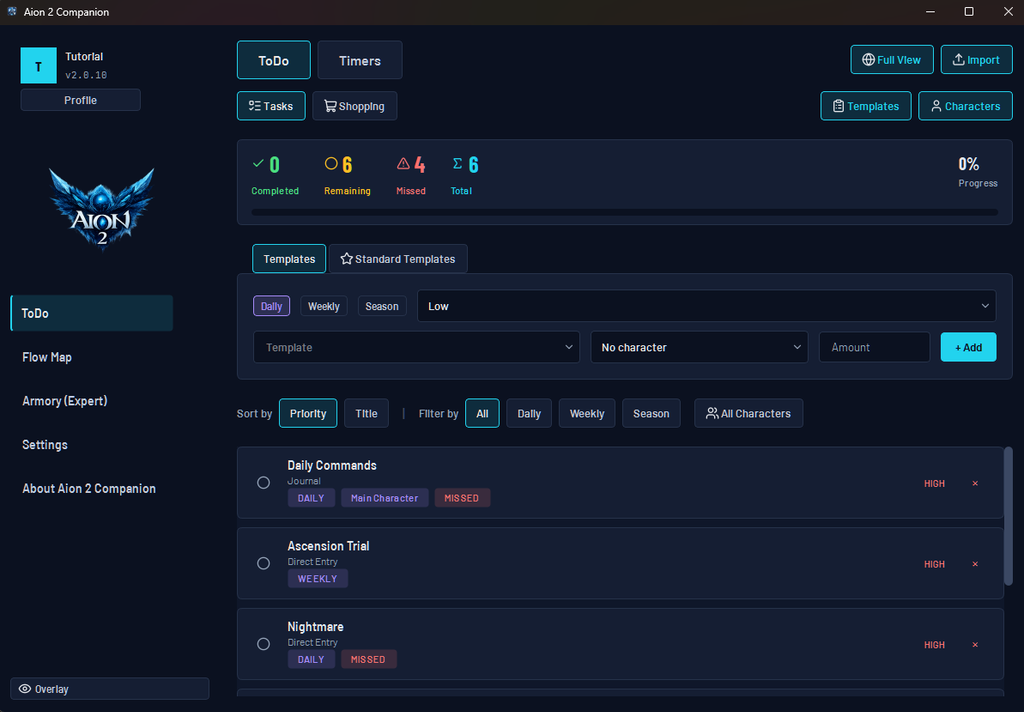
Task: Open the Template dropdown
Action: pos(417,347)
